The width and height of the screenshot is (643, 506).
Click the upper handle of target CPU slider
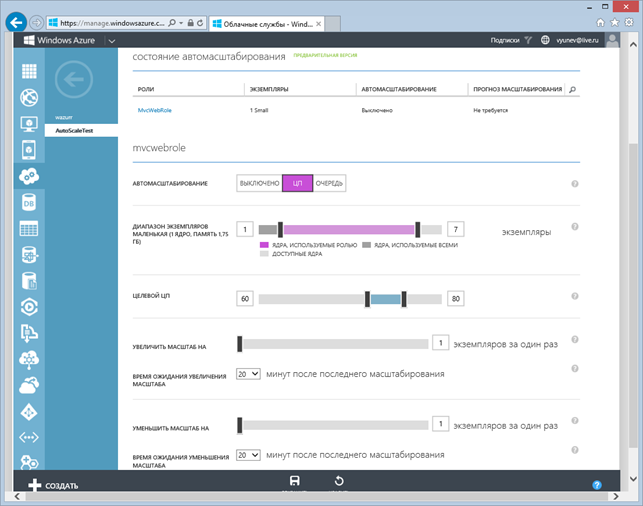404,299
